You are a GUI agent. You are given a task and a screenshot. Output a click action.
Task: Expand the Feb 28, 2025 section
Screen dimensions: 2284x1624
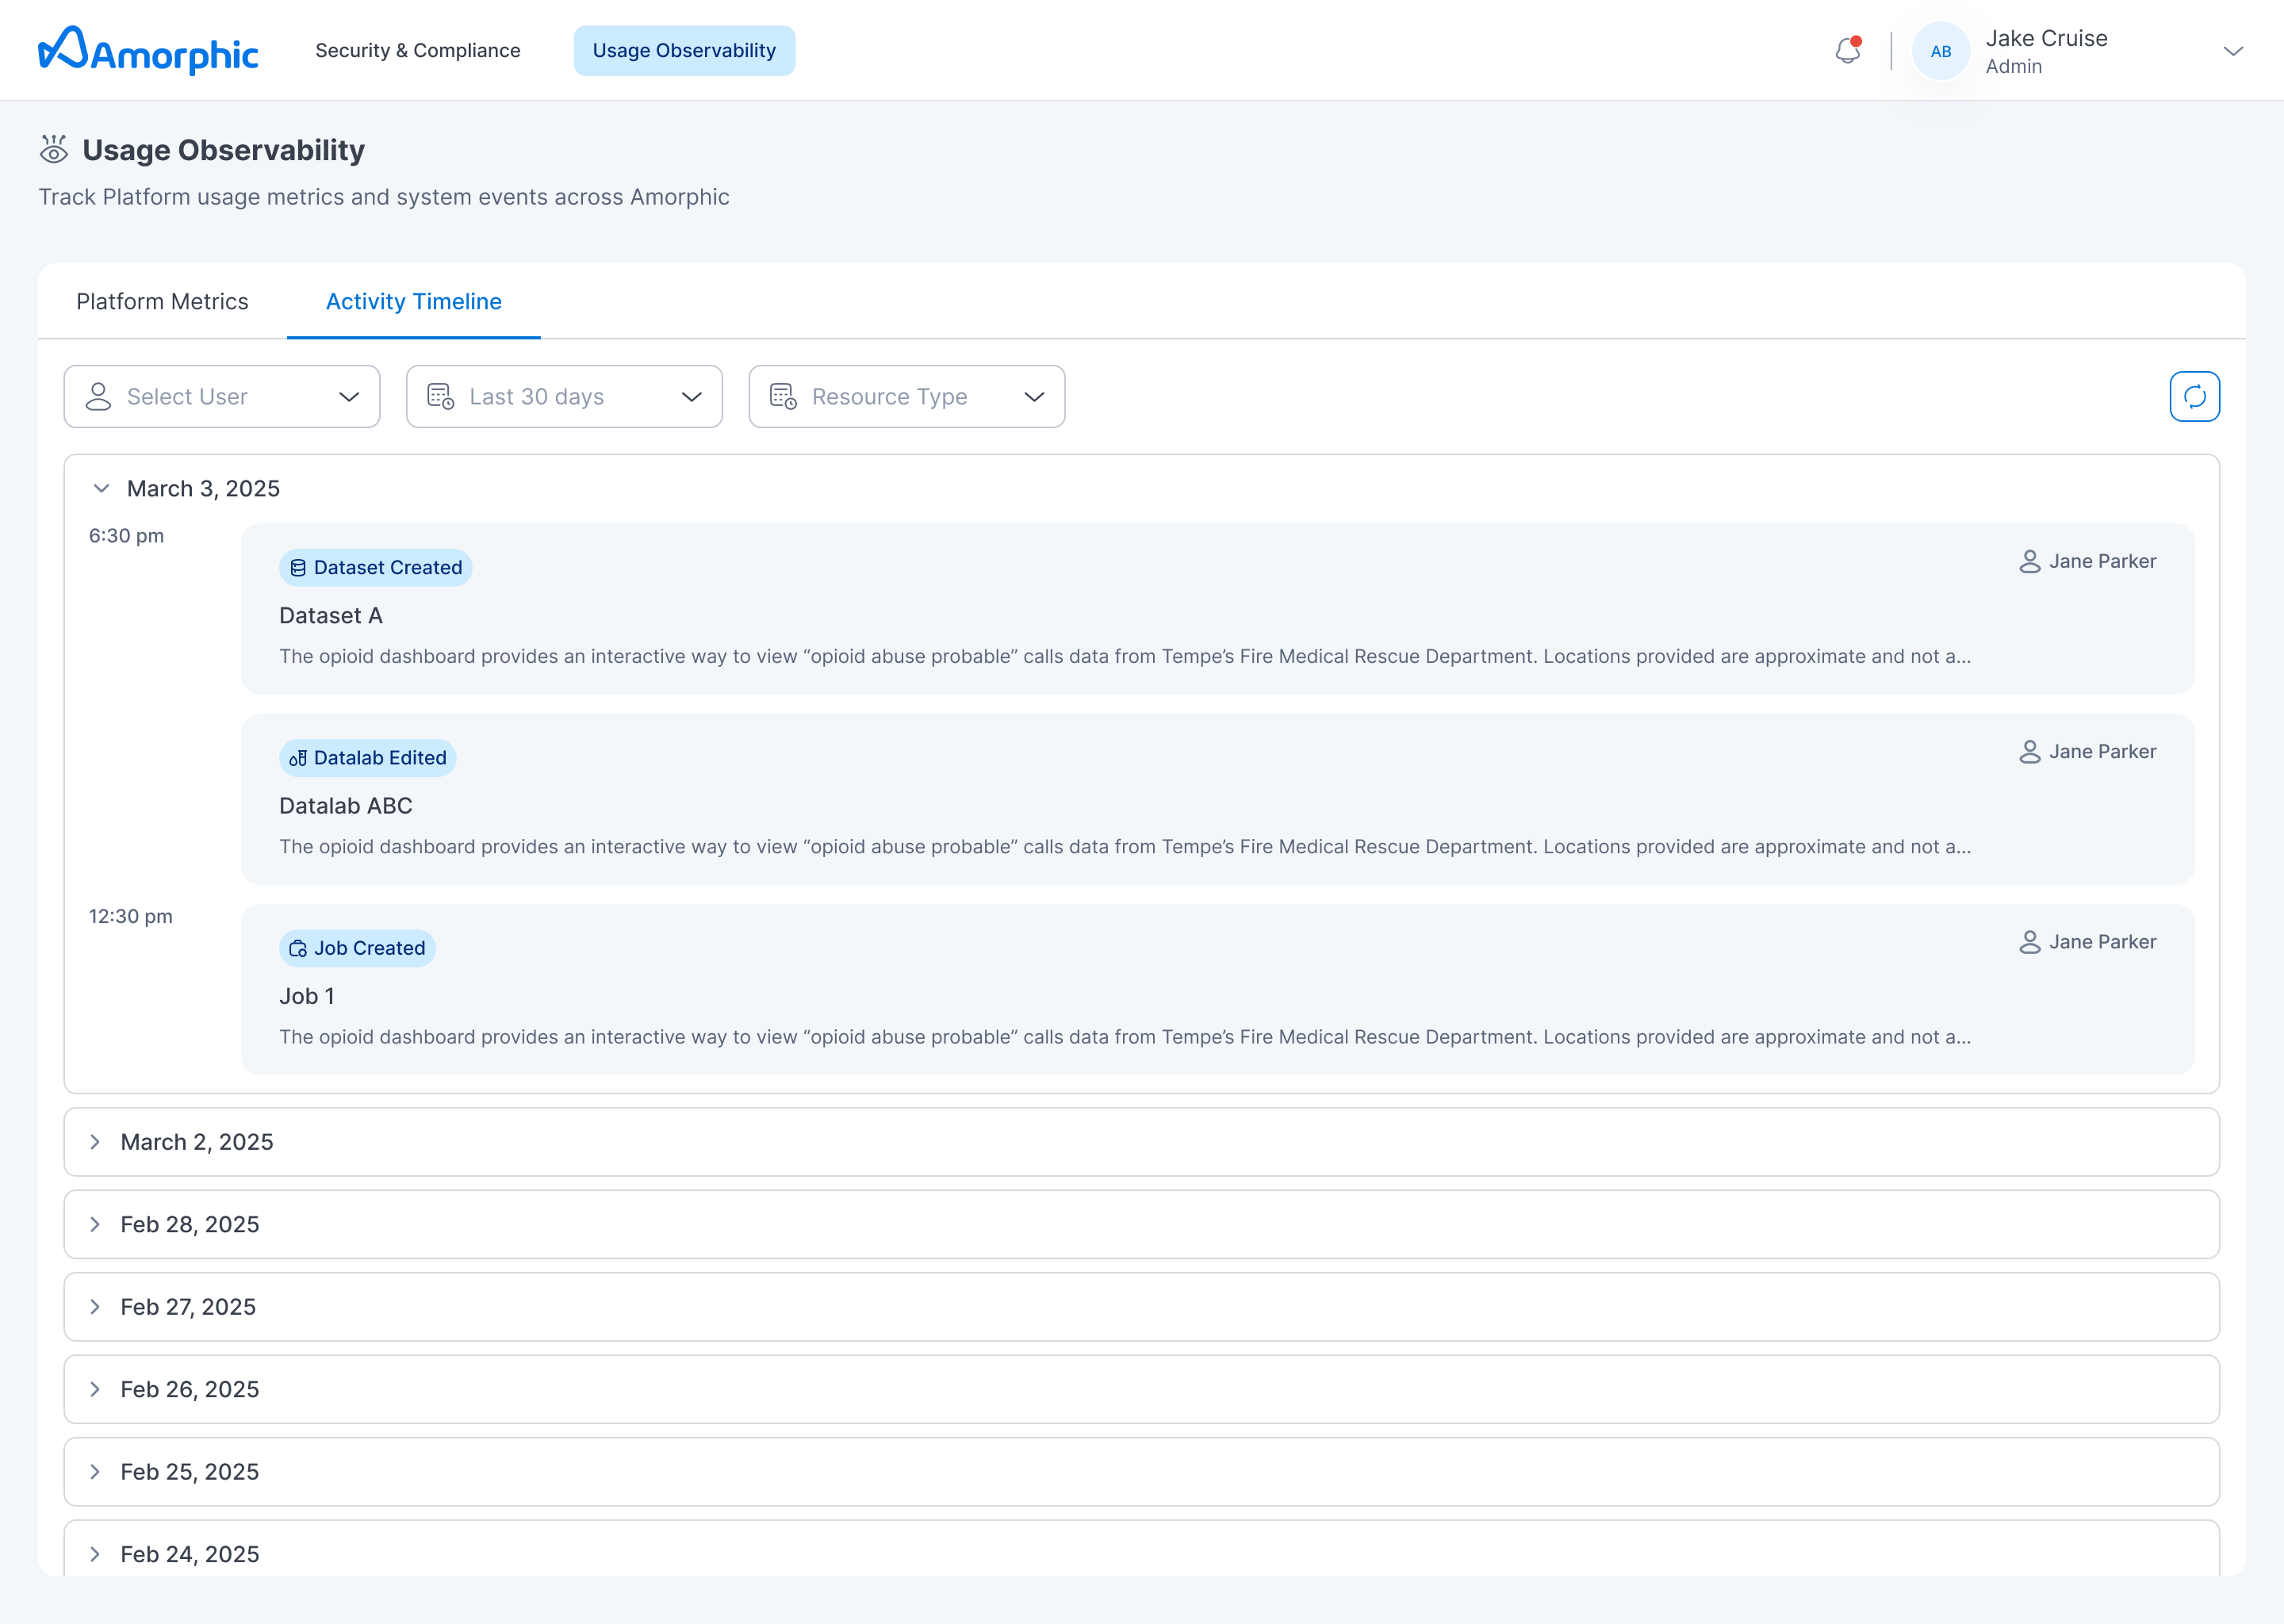pos(95,1225)
